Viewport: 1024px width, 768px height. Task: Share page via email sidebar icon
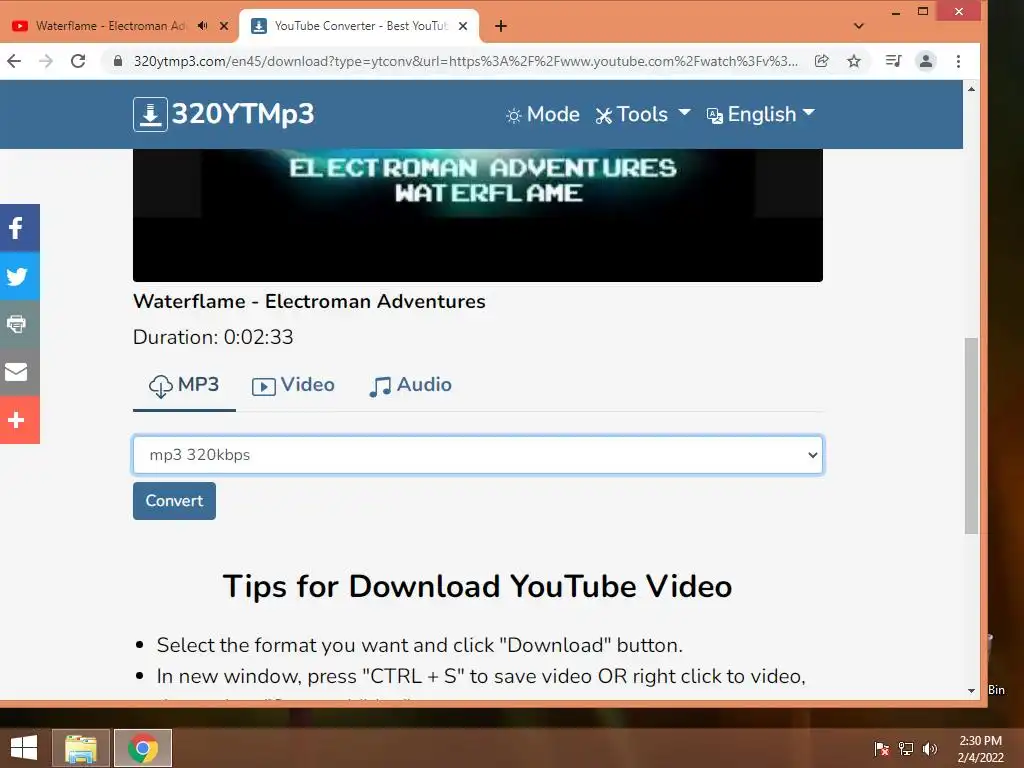pyautogui.click(x=18, y=372)
